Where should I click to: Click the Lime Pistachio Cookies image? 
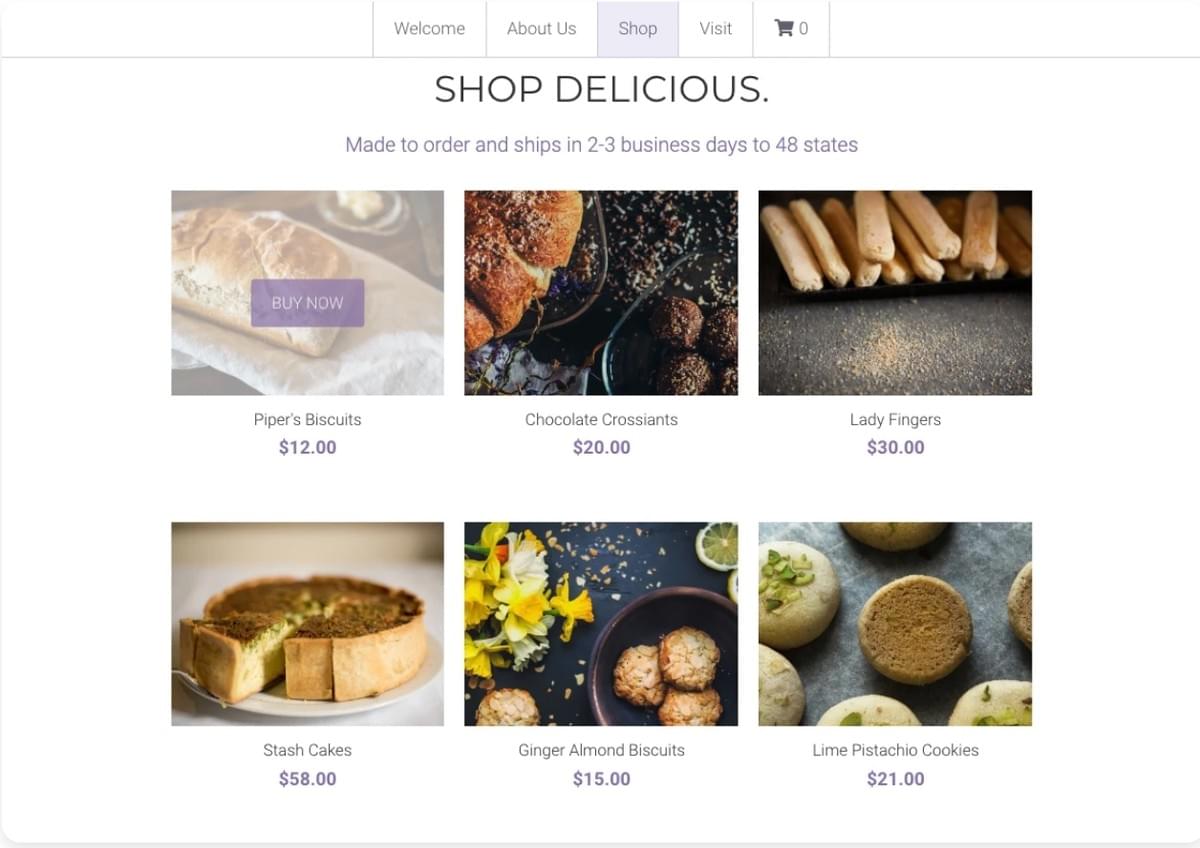(x=895, y=622)
